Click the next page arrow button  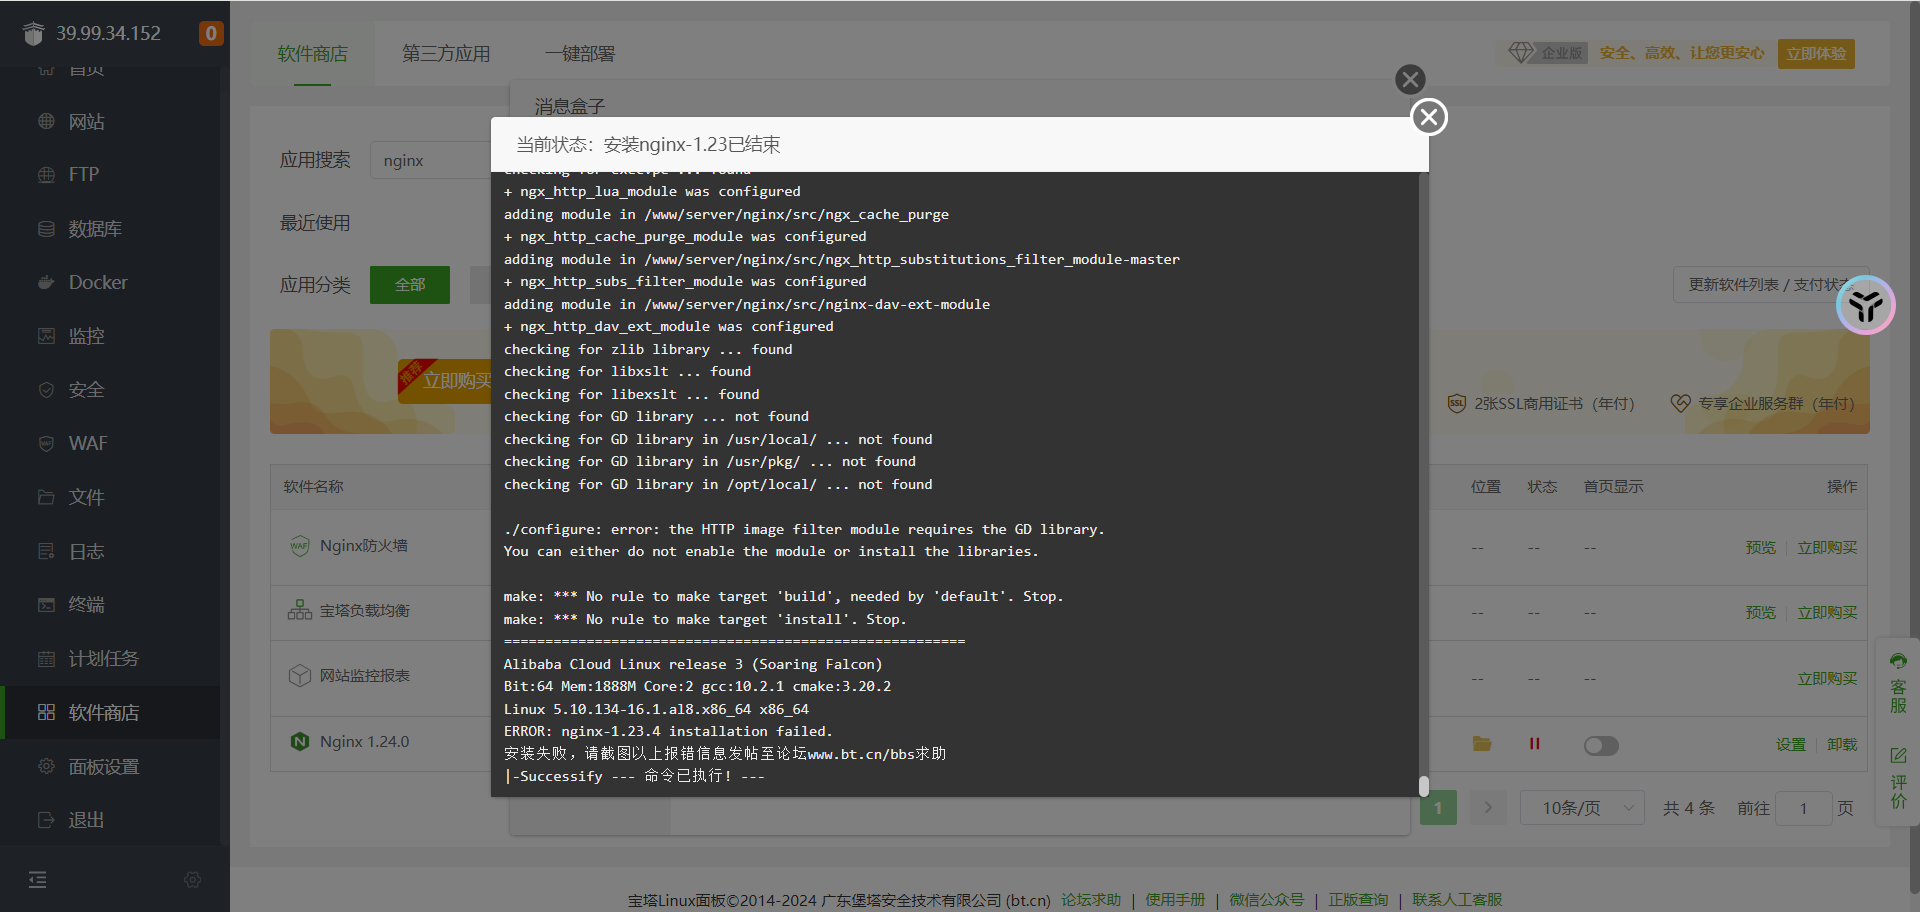pyautogui.click(x=1488, y=808)
